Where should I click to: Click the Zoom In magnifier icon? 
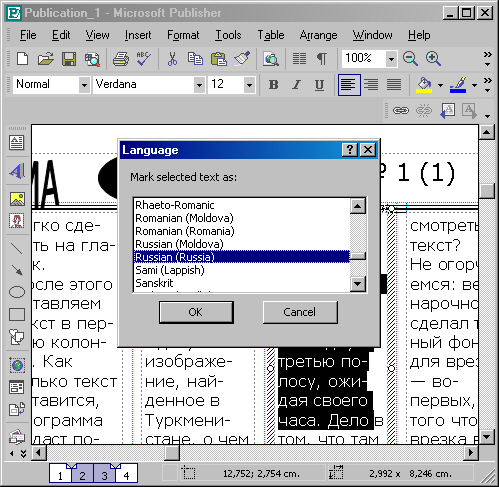coord(433,59)
